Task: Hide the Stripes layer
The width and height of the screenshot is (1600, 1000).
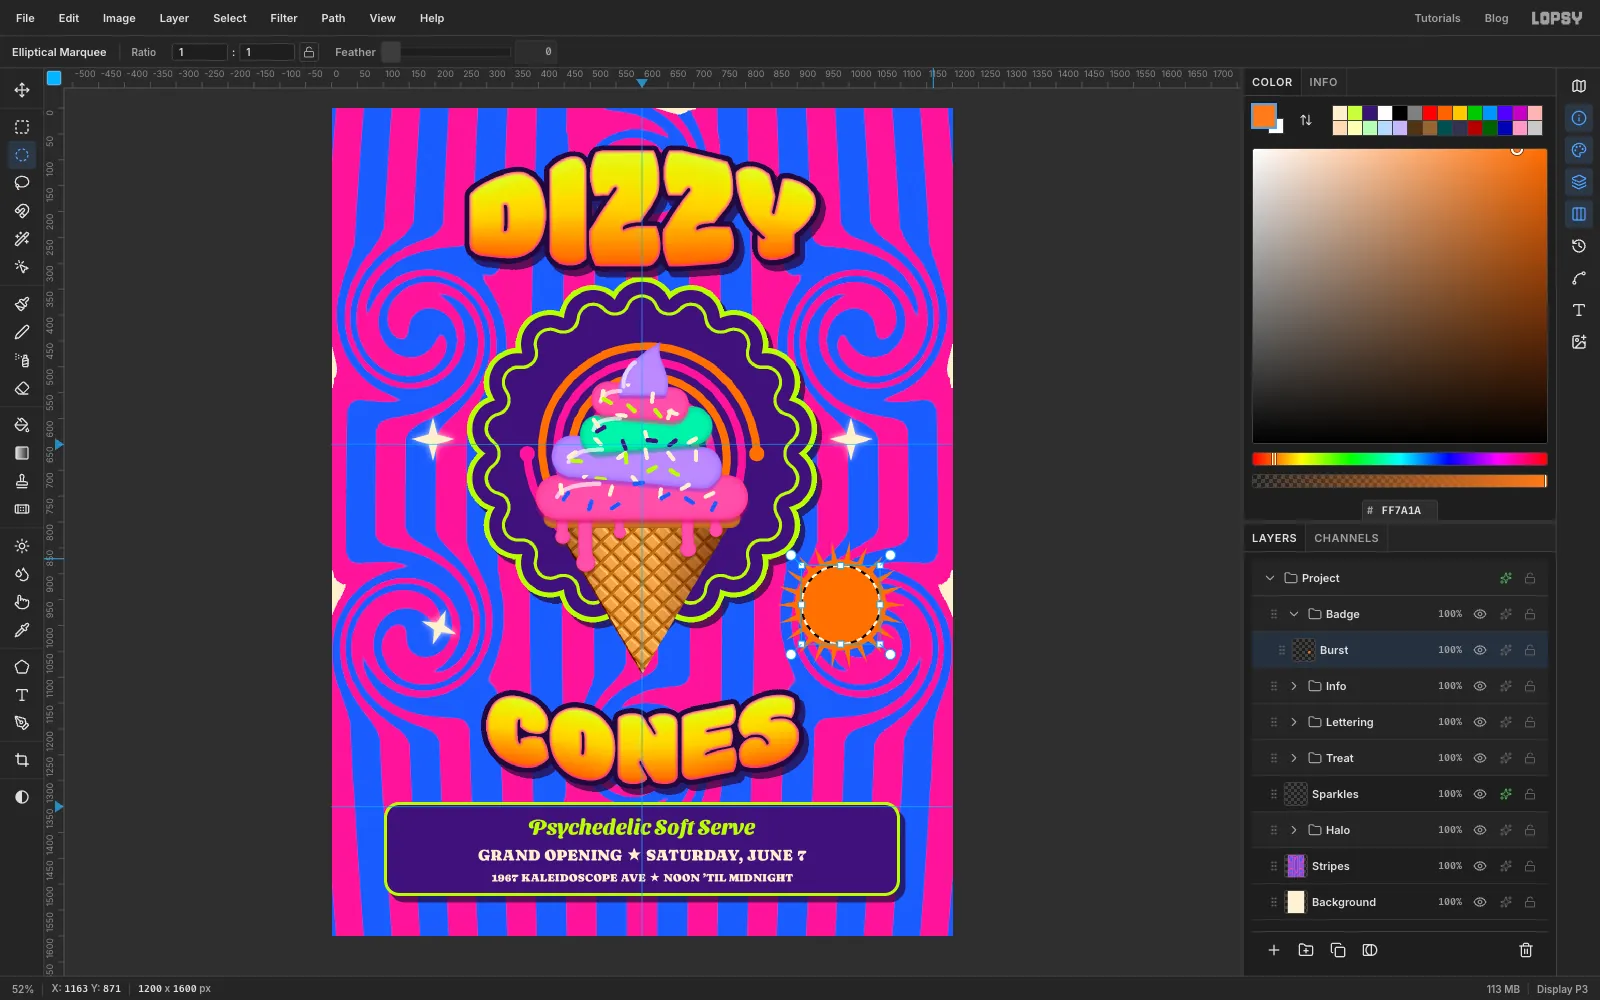Action: [x=1480, y=866]
